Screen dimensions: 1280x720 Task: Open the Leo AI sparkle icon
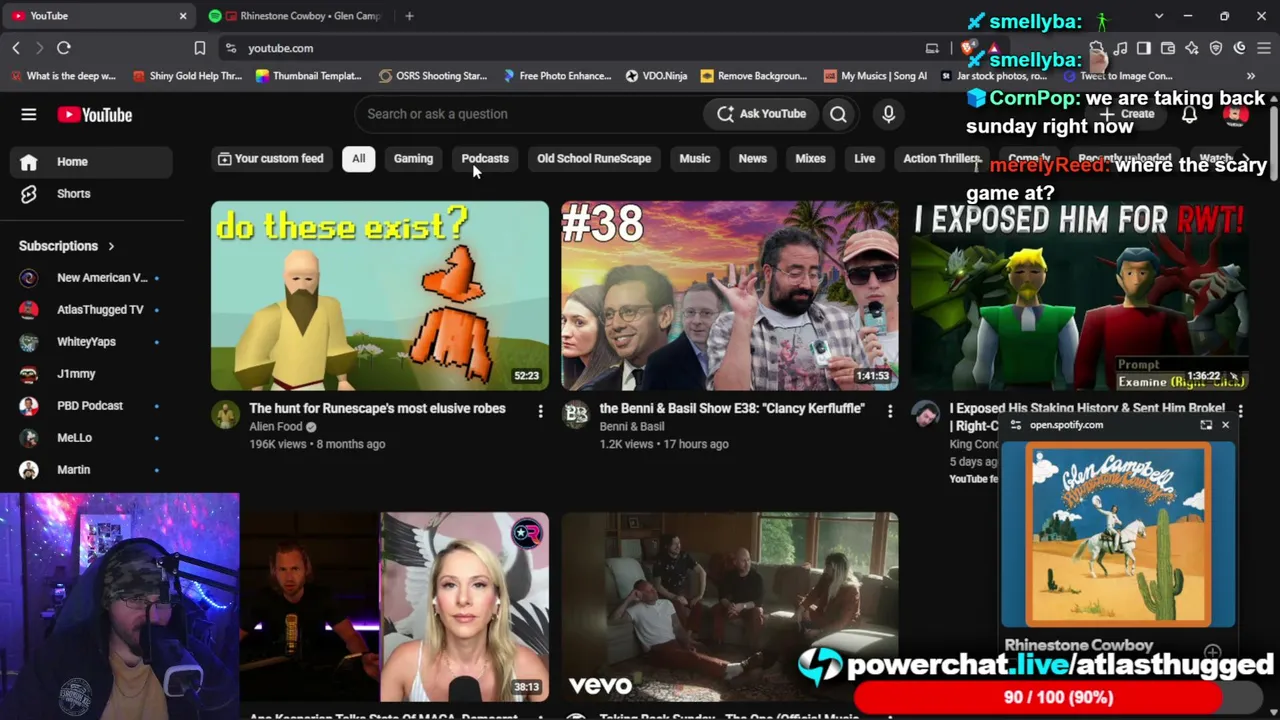pyautogui.click(x=1192, y=48)
